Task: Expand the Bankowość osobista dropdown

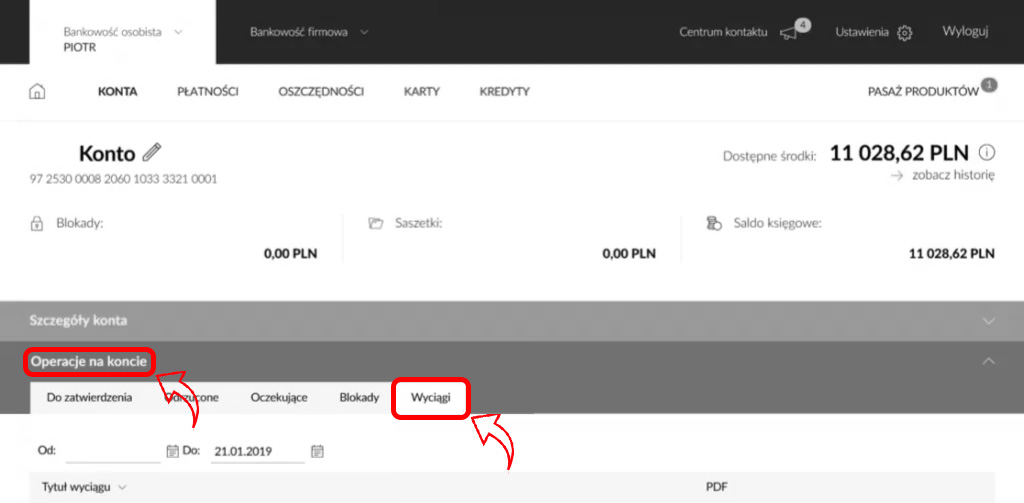Action: pos(178,32)
